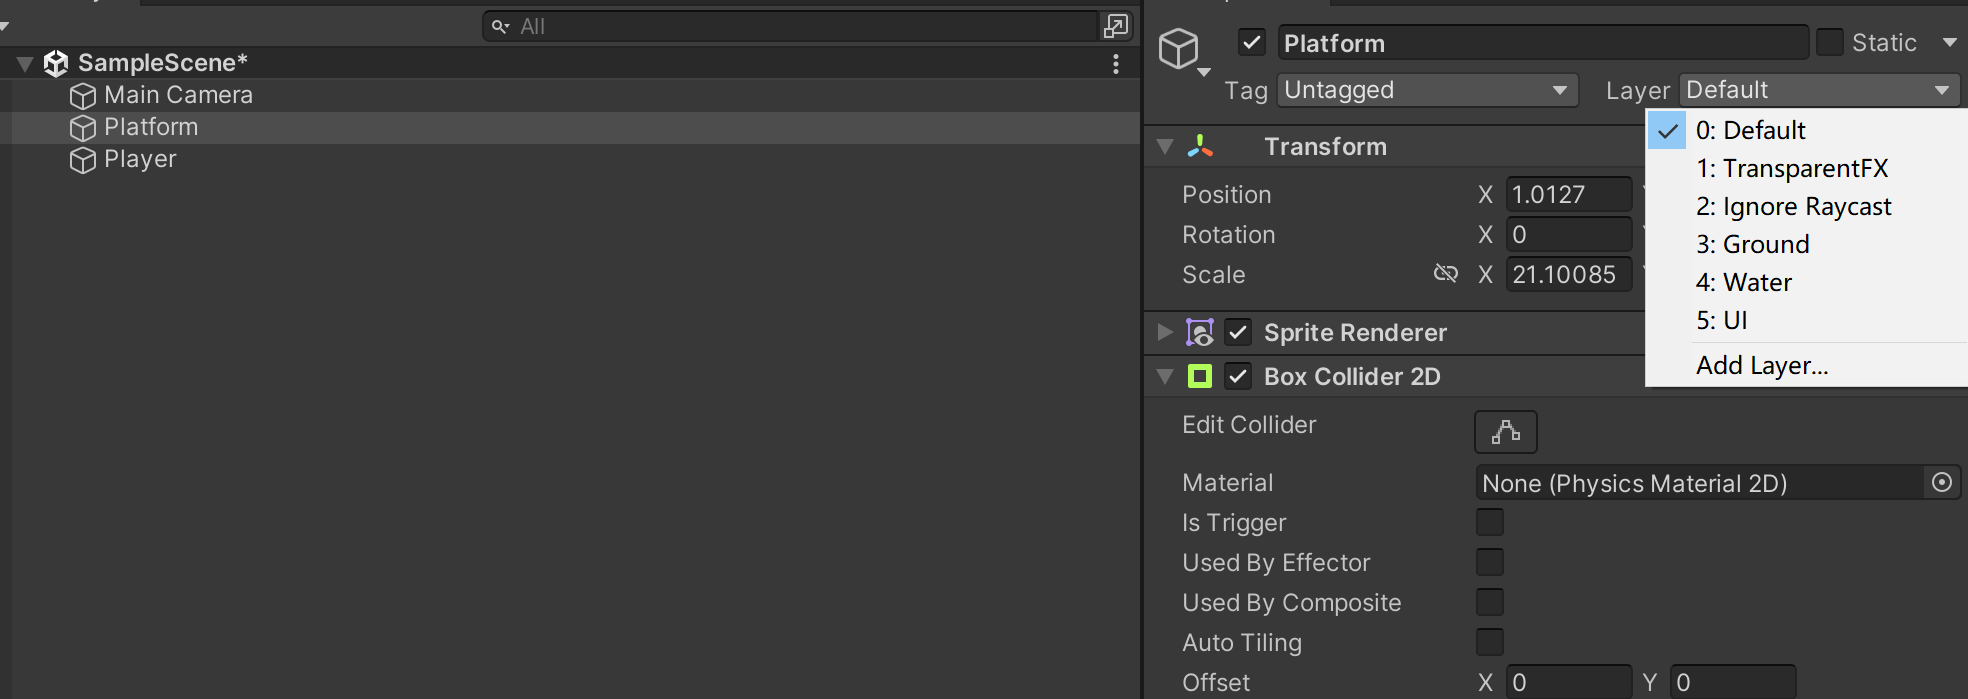Open SampleScene three-dot options menu
The width and height of the screenshot is (1968, 699).
click(x=1116, y=64)
